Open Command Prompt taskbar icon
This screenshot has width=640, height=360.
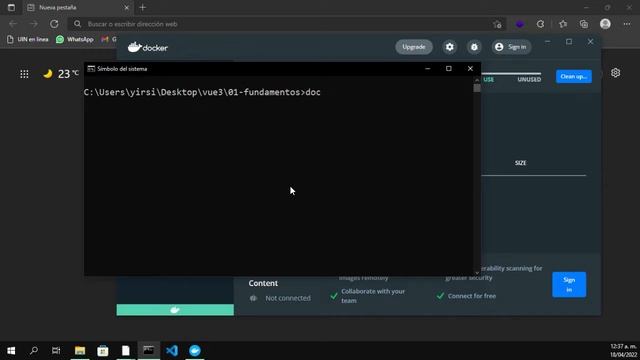(x=149, y=351)
